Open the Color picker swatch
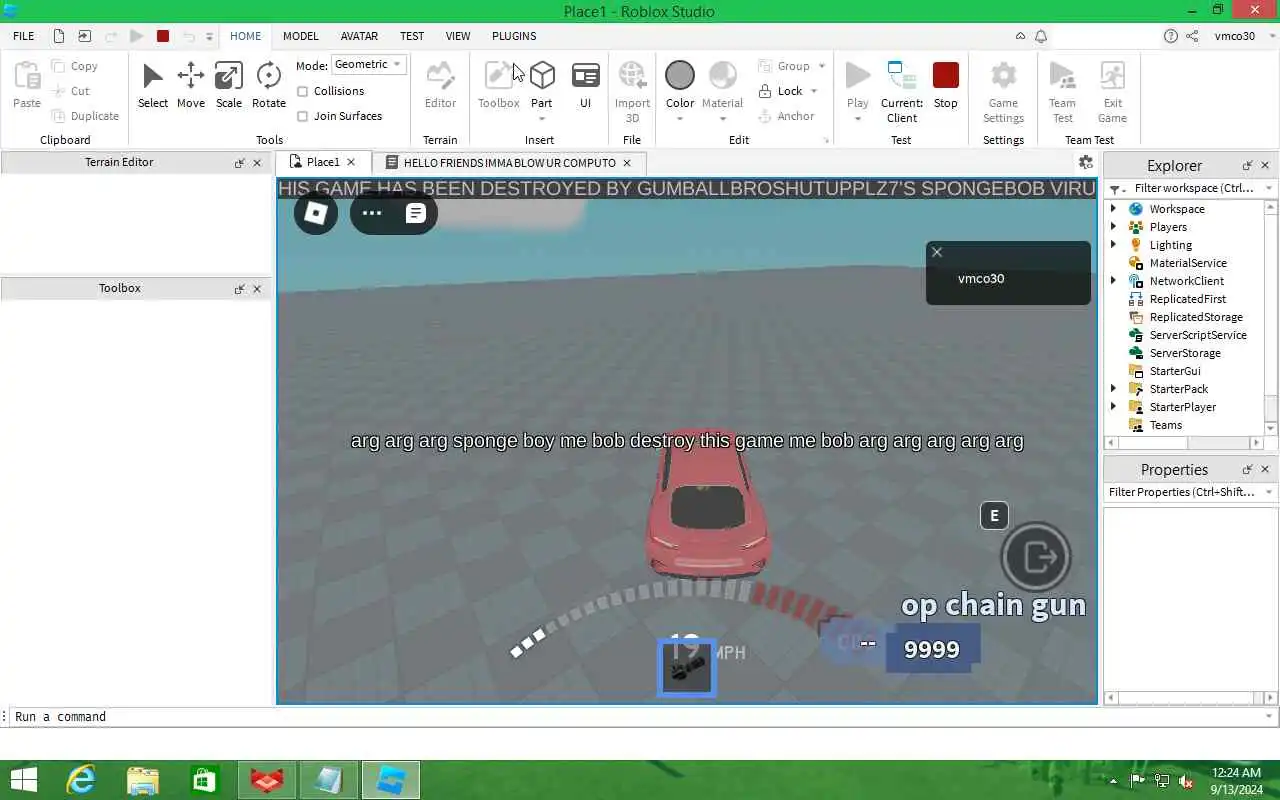Screen dimensions: 1280x800 point(680,76)
